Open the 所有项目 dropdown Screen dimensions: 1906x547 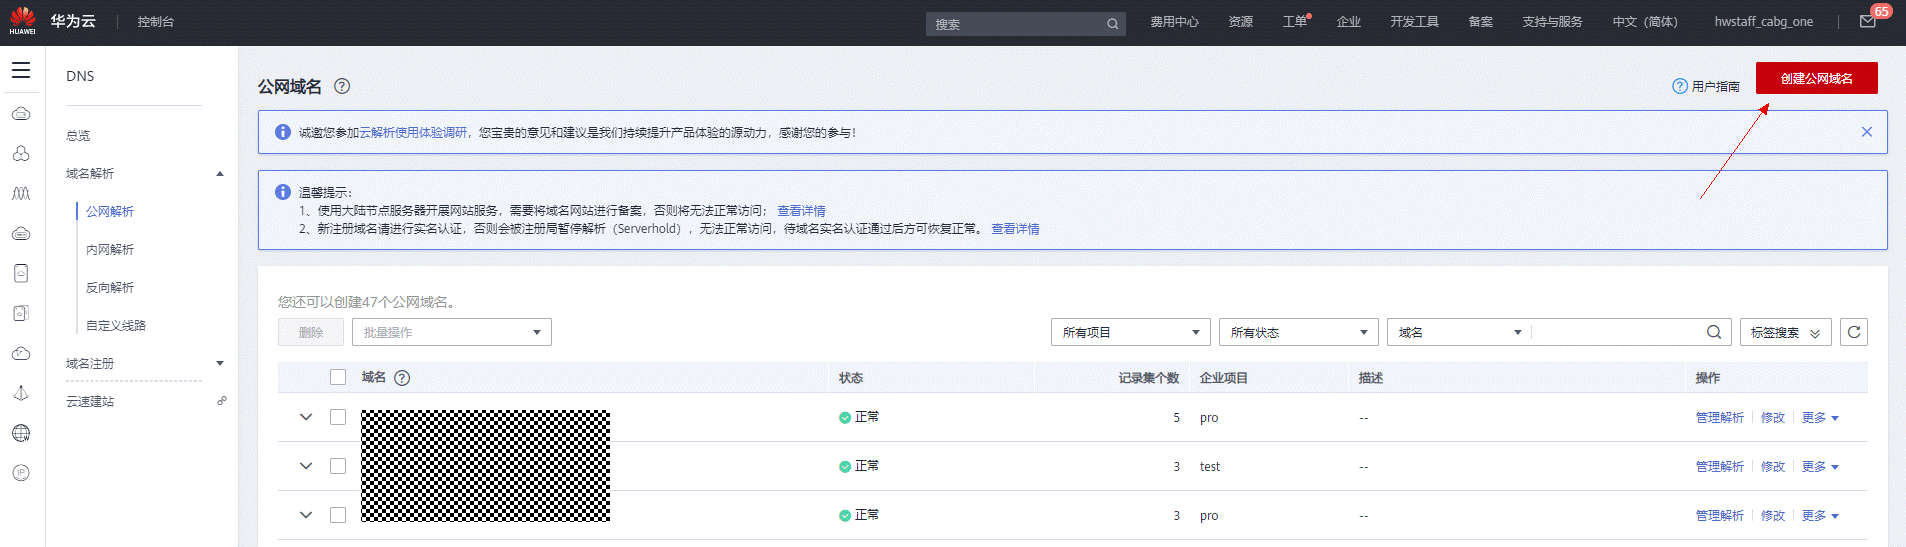pos(1130,332)
